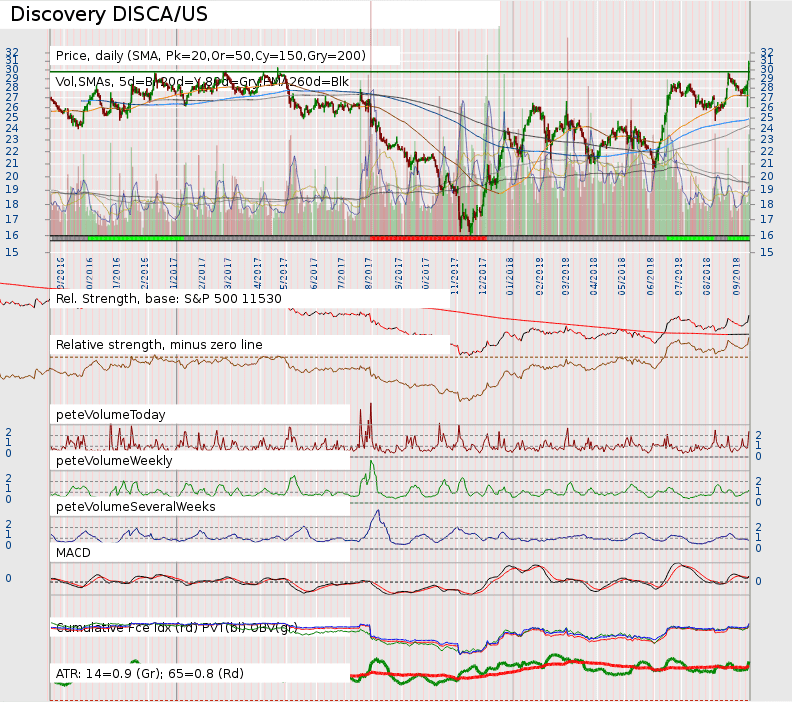Click the 5/2017 date axis label
The height and width of the screenshot is (702, 792).
[x=283, y=273]
